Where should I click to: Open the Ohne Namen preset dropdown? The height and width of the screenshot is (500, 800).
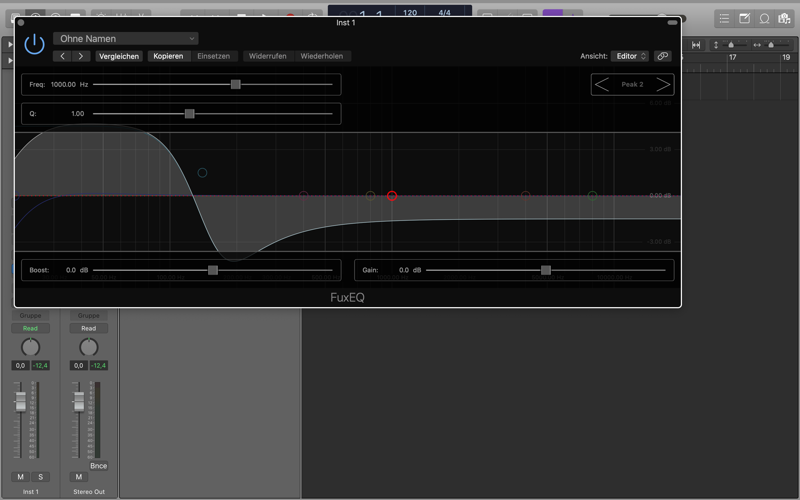126,39
